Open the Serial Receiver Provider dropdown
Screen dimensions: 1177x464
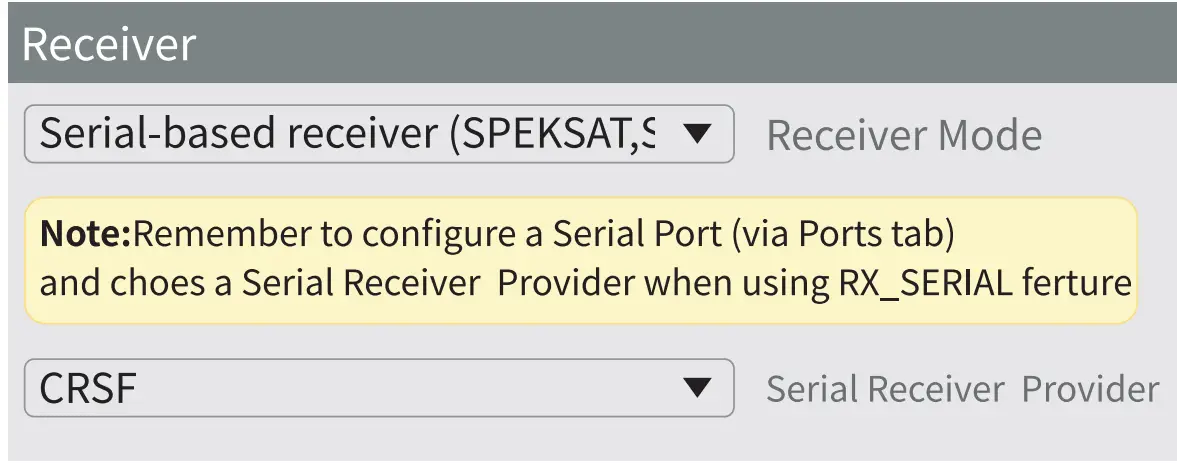378,388
